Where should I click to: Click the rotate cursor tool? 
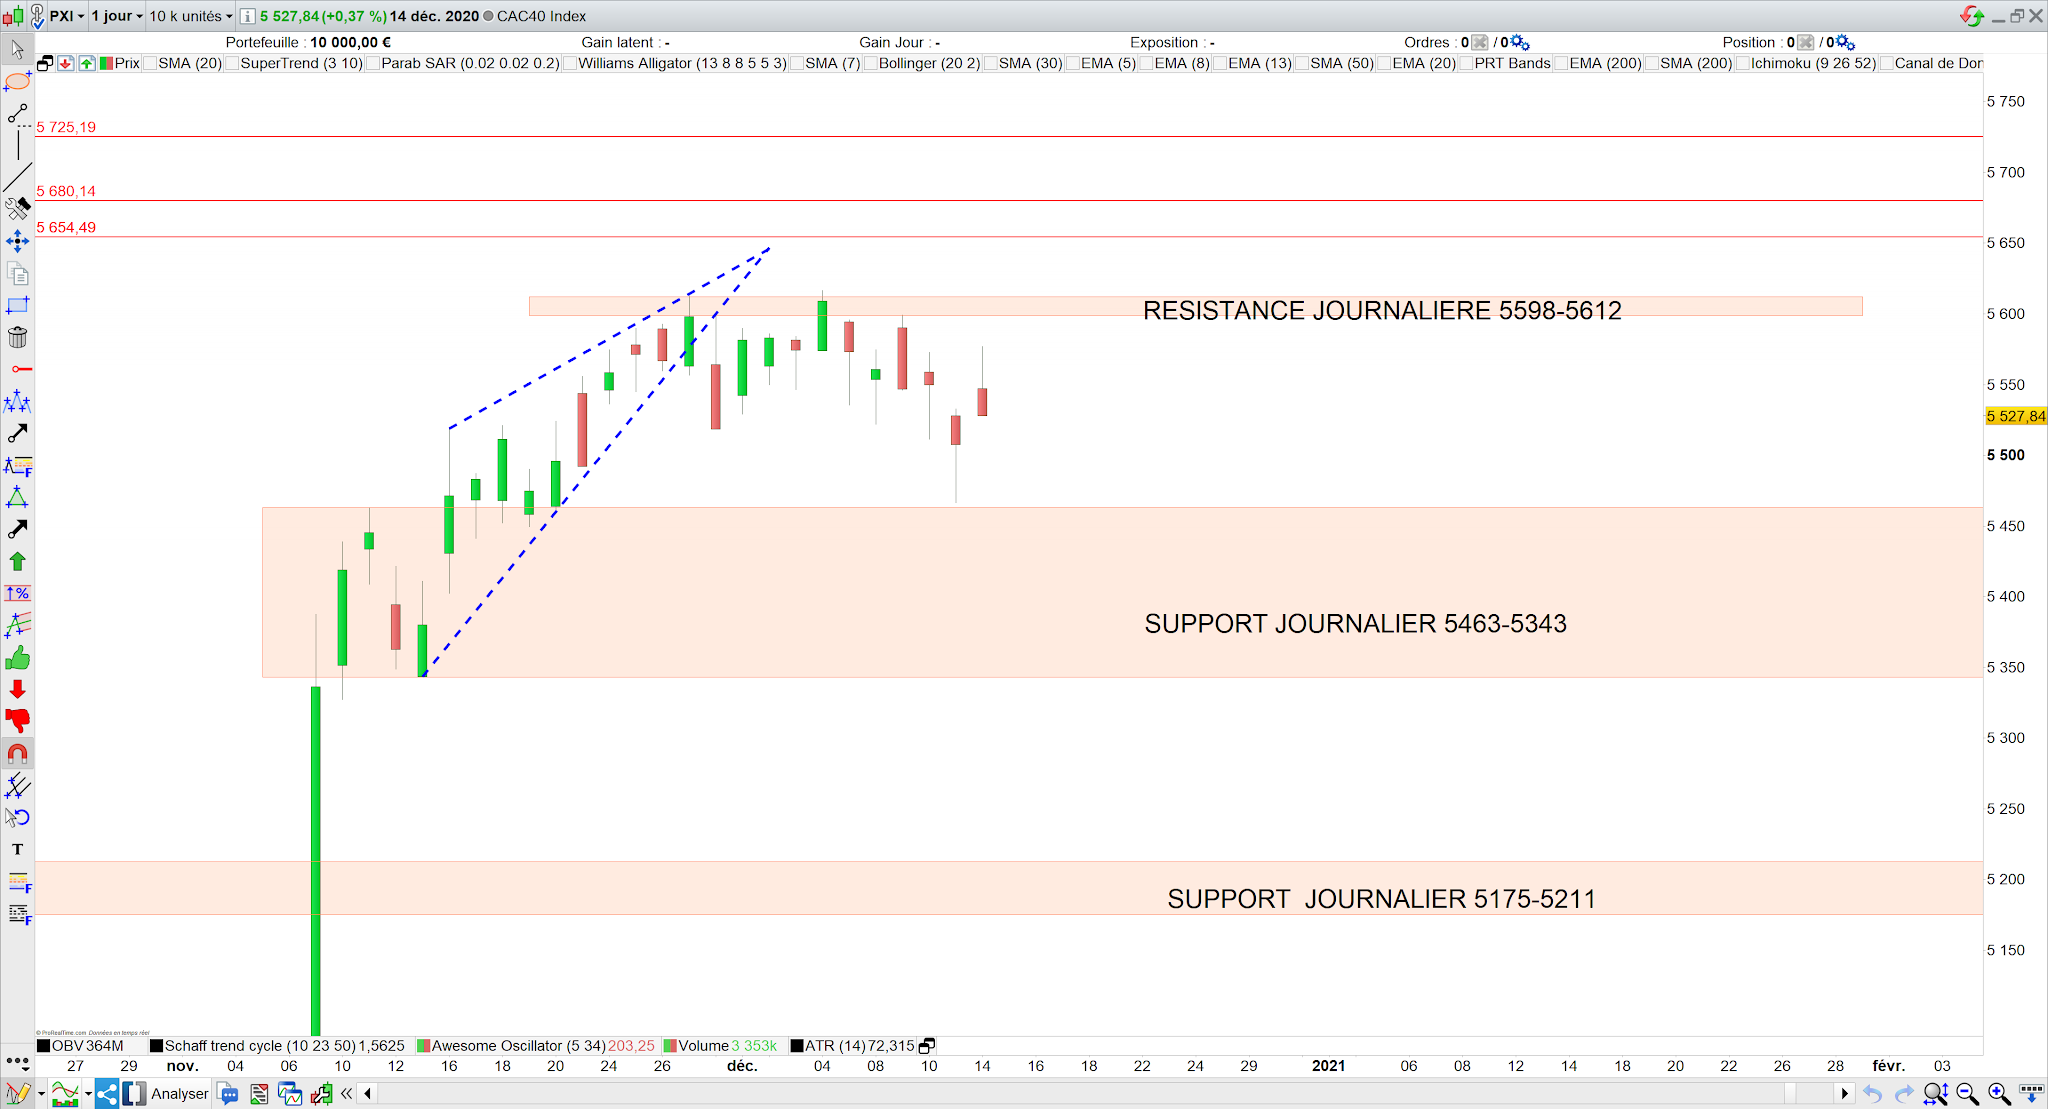17,817
